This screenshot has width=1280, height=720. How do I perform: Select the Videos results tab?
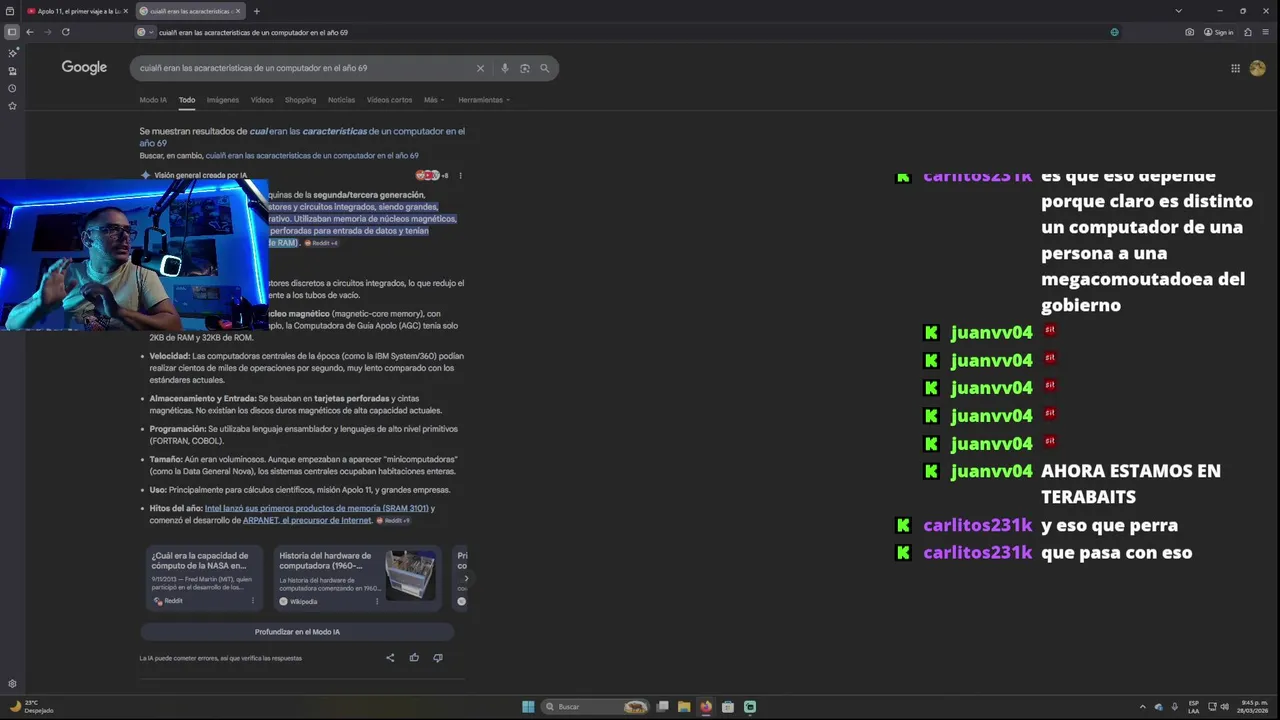[x=262, y=100]
